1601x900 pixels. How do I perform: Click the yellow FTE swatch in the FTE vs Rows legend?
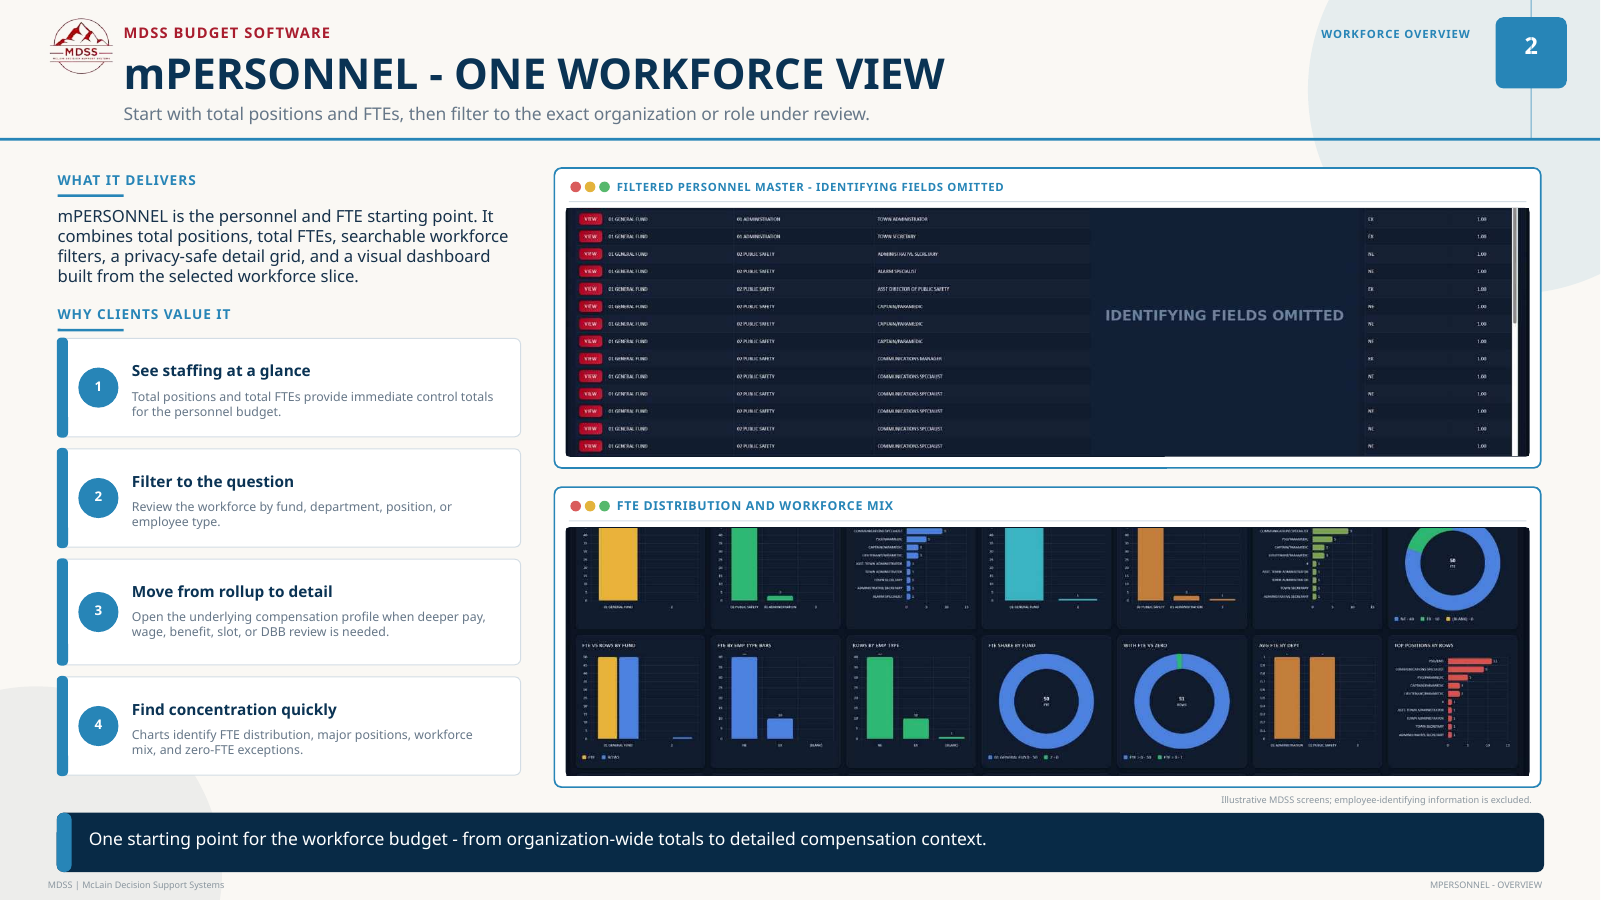pyautogui.click(x=584, y=757)
